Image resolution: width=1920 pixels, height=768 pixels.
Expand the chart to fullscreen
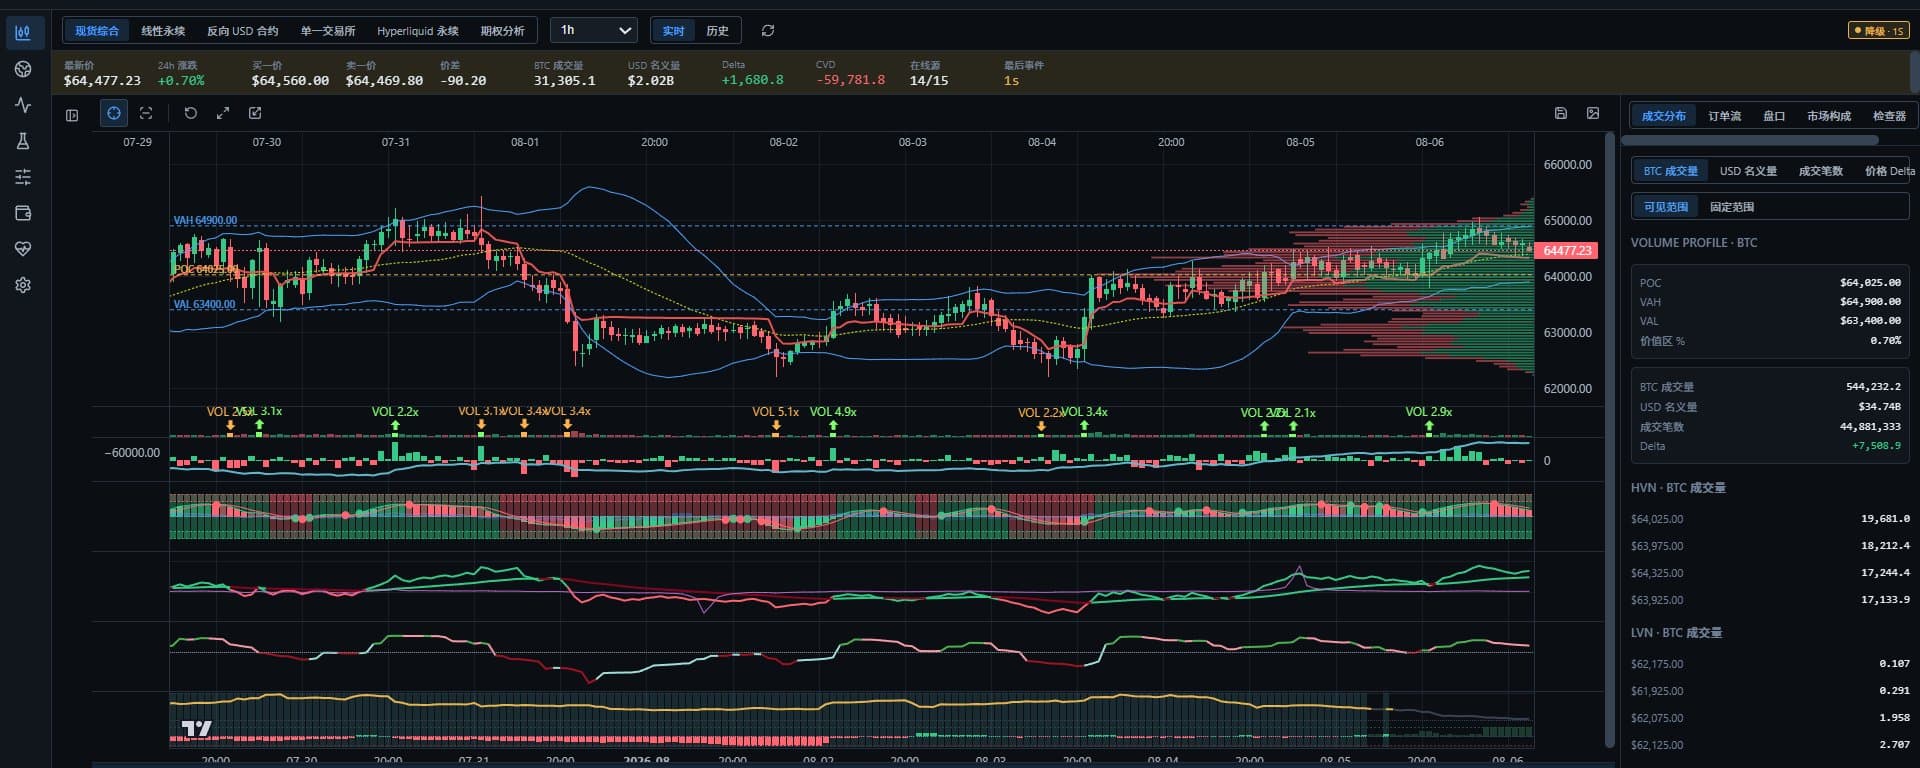coord(223,113)
